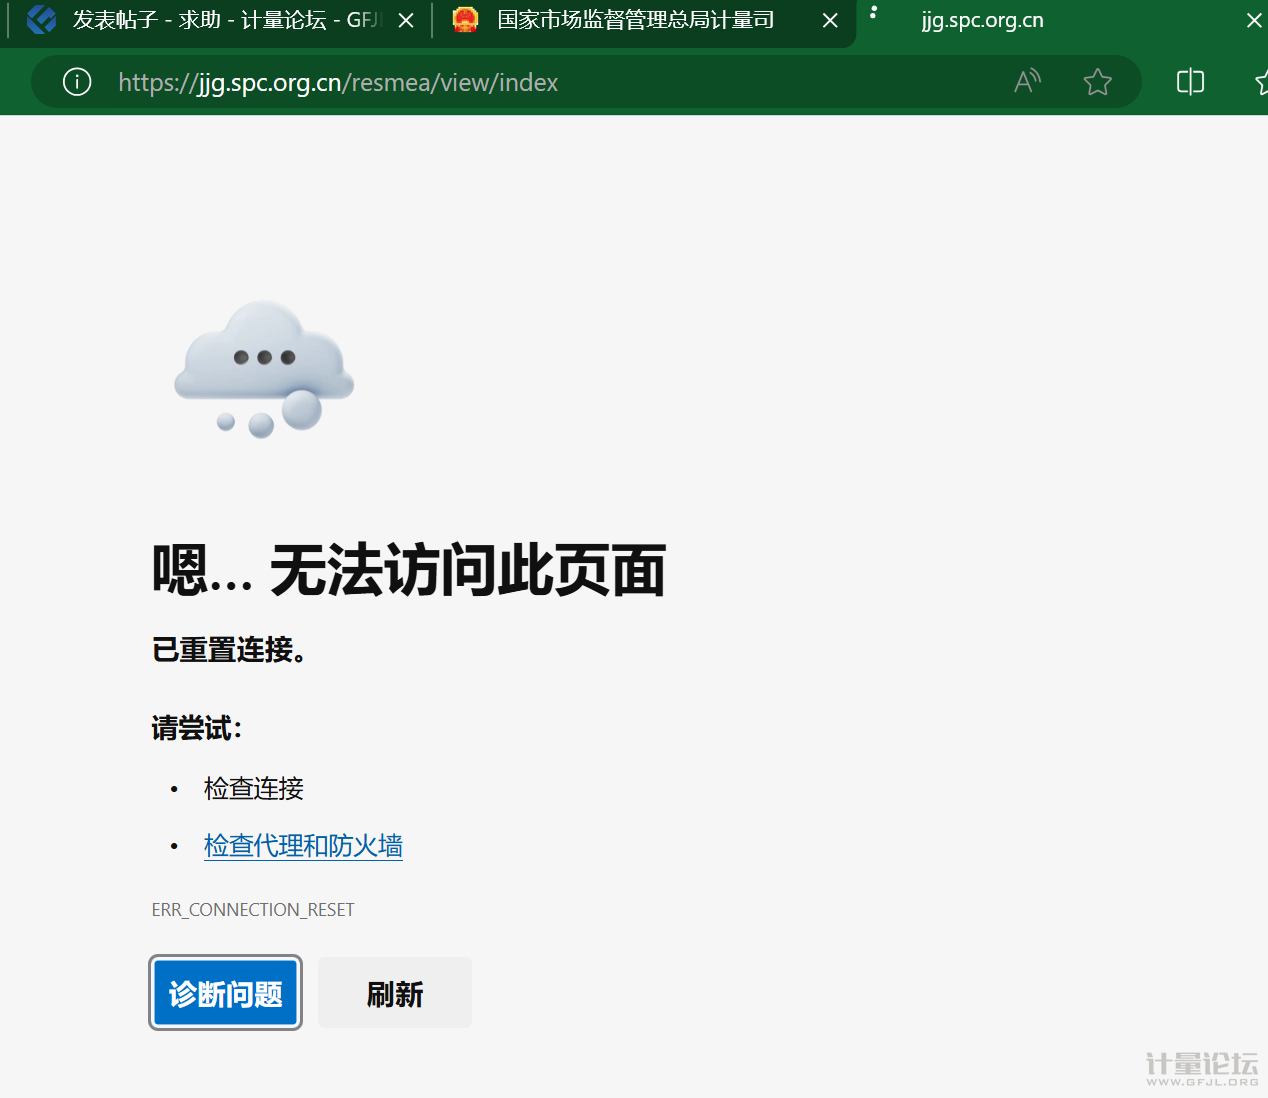Click the Read aloud icon
This screenshot has width=1268, height=1098.
(1027, 82)
